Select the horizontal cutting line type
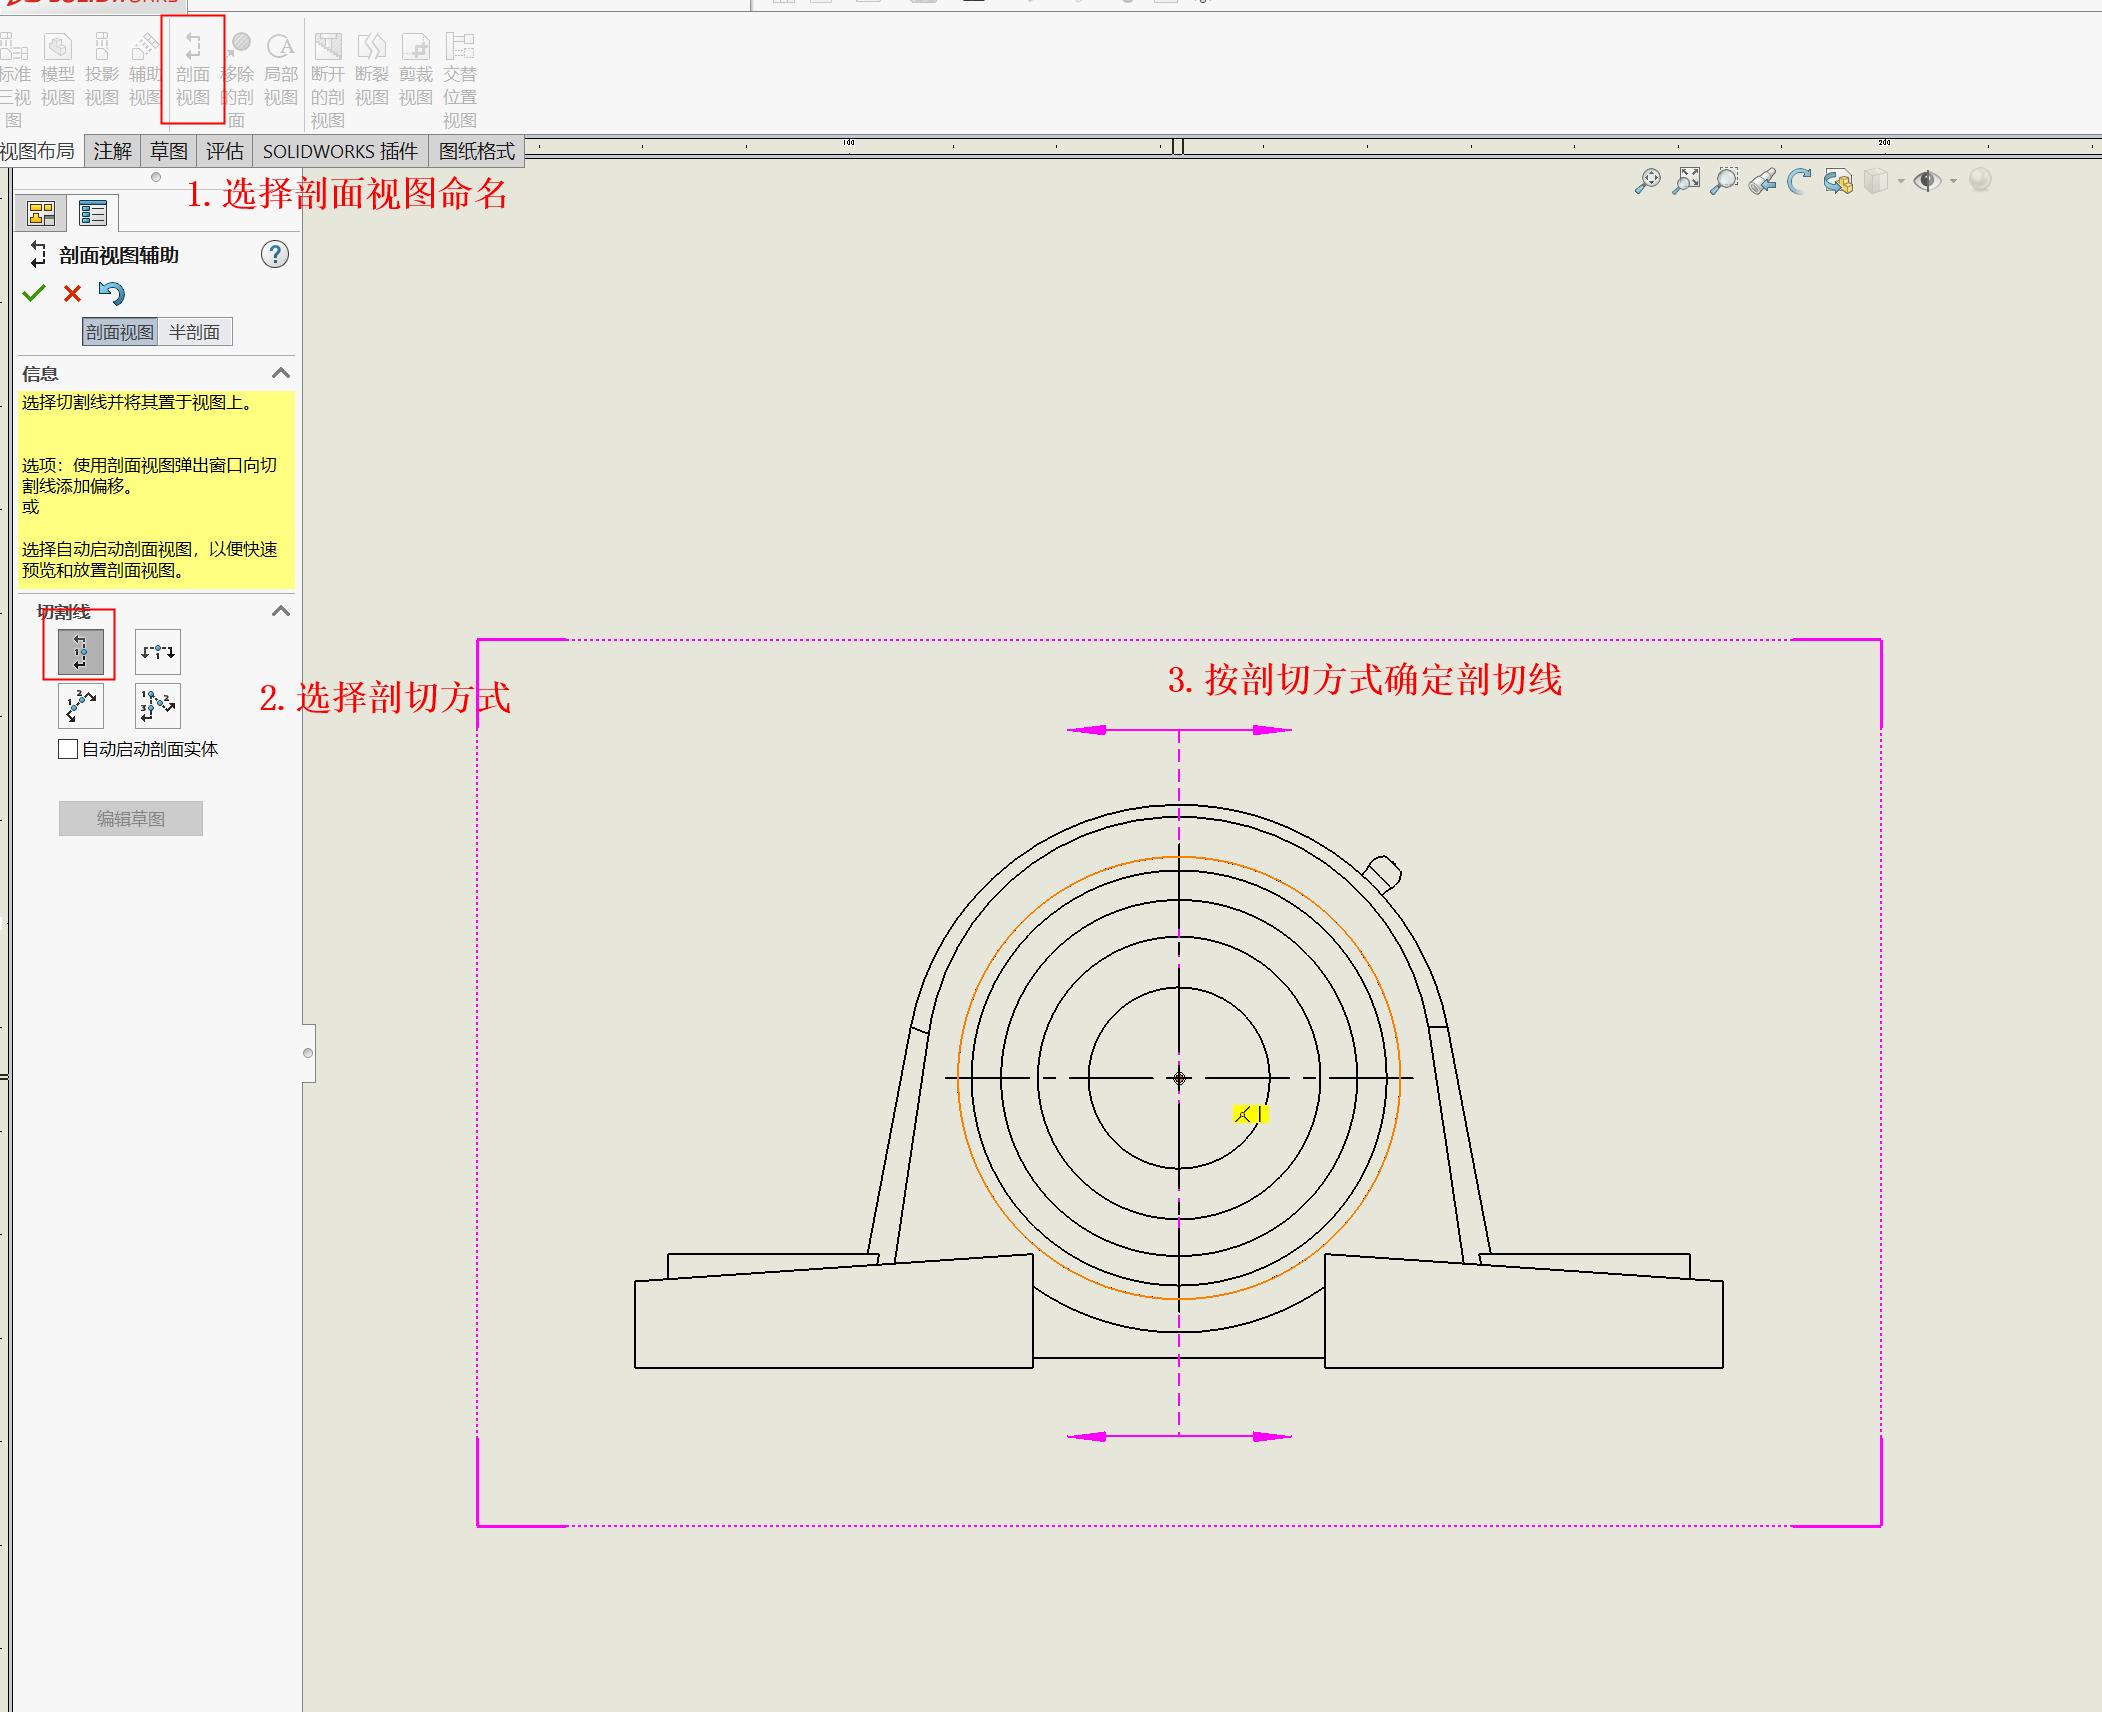The width and height of the screenshot is (2102, 1712). point(156,651)
